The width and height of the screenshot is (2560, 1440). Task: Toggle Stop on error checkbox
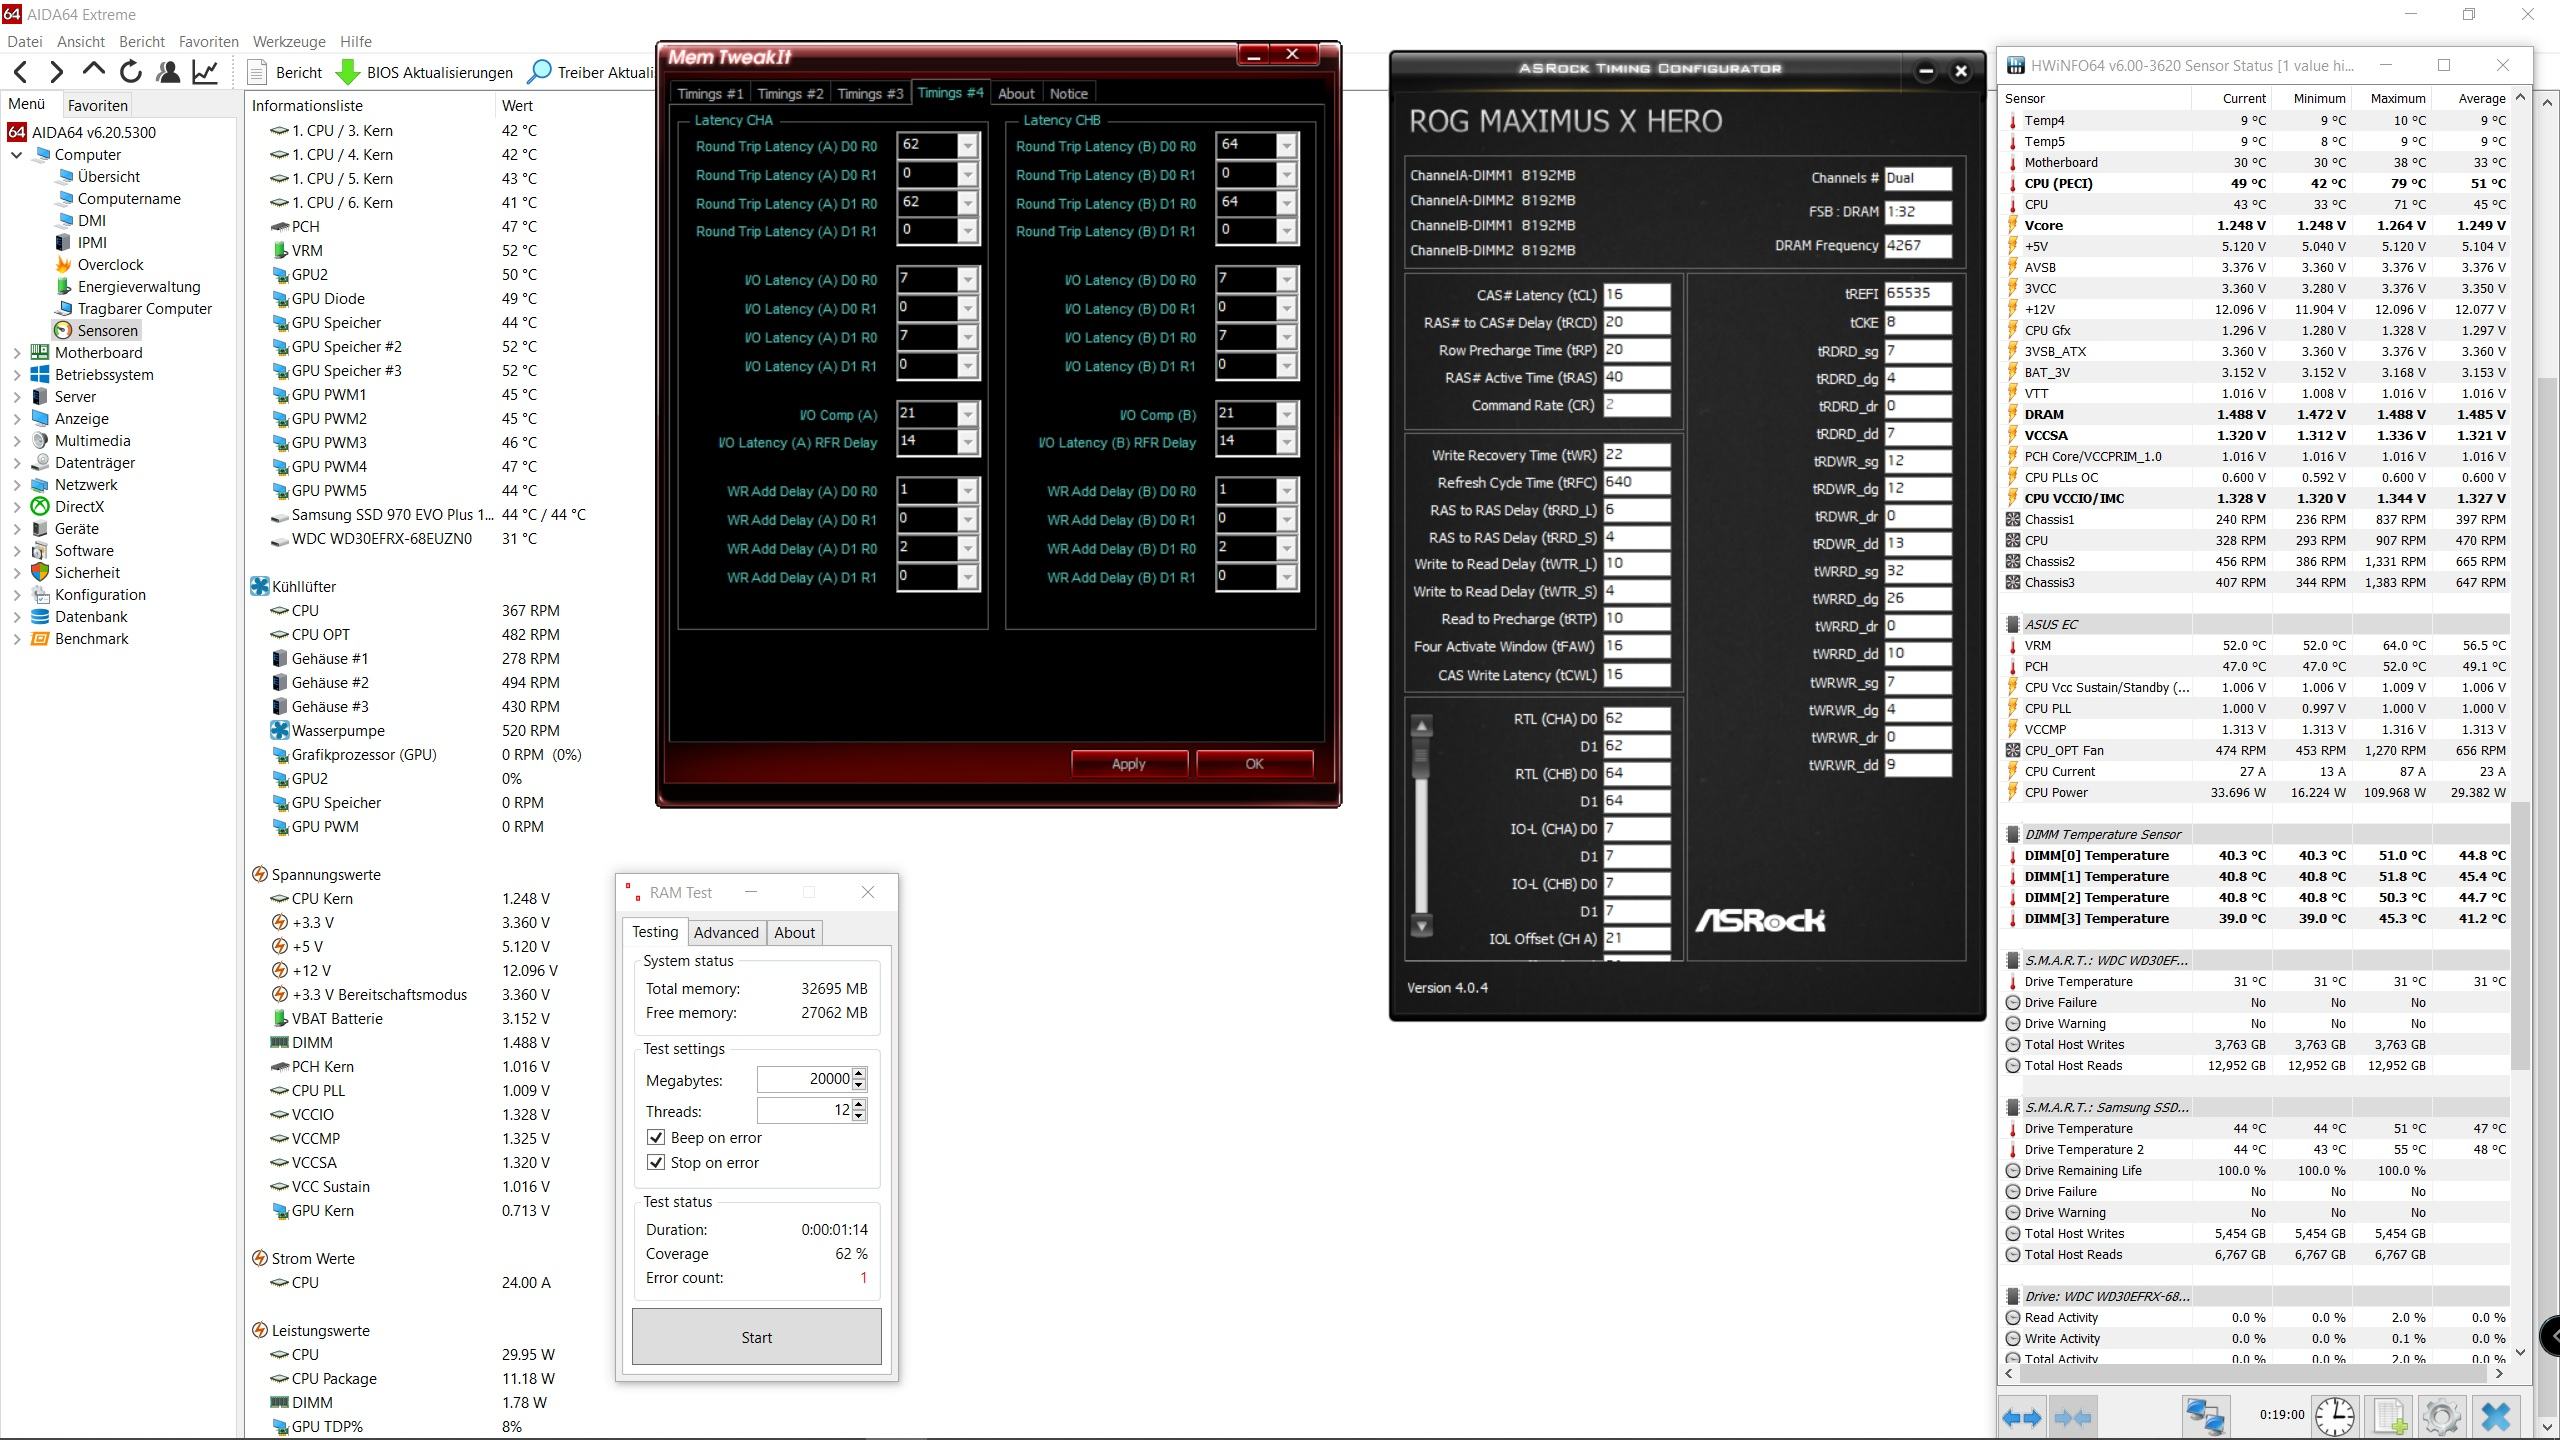coord(656,1163)
